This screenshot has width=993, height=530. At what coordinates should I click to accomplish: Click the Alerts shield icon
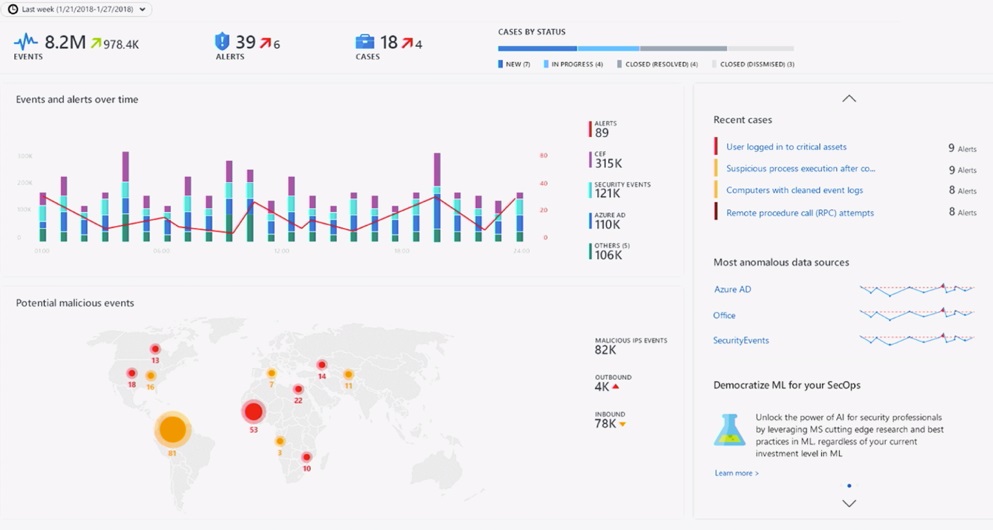point(222,42)
